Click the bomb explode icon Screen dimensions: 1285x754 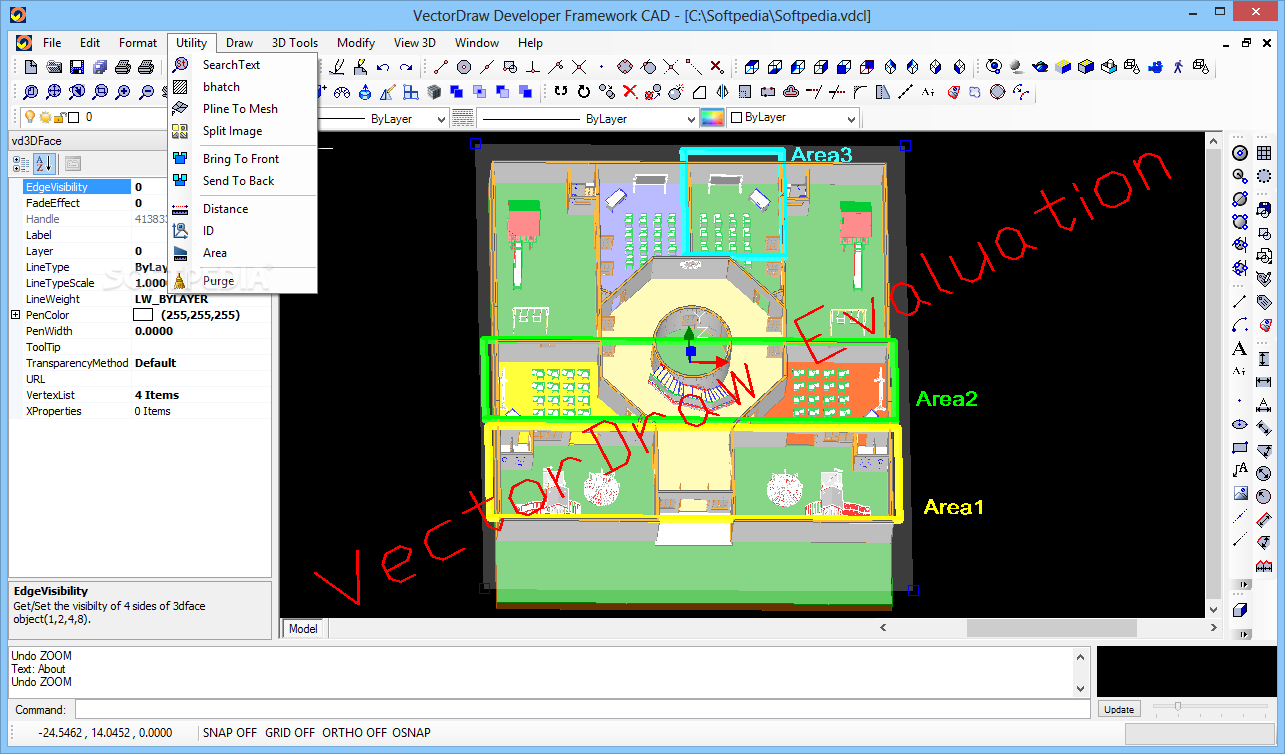(675, 91)
